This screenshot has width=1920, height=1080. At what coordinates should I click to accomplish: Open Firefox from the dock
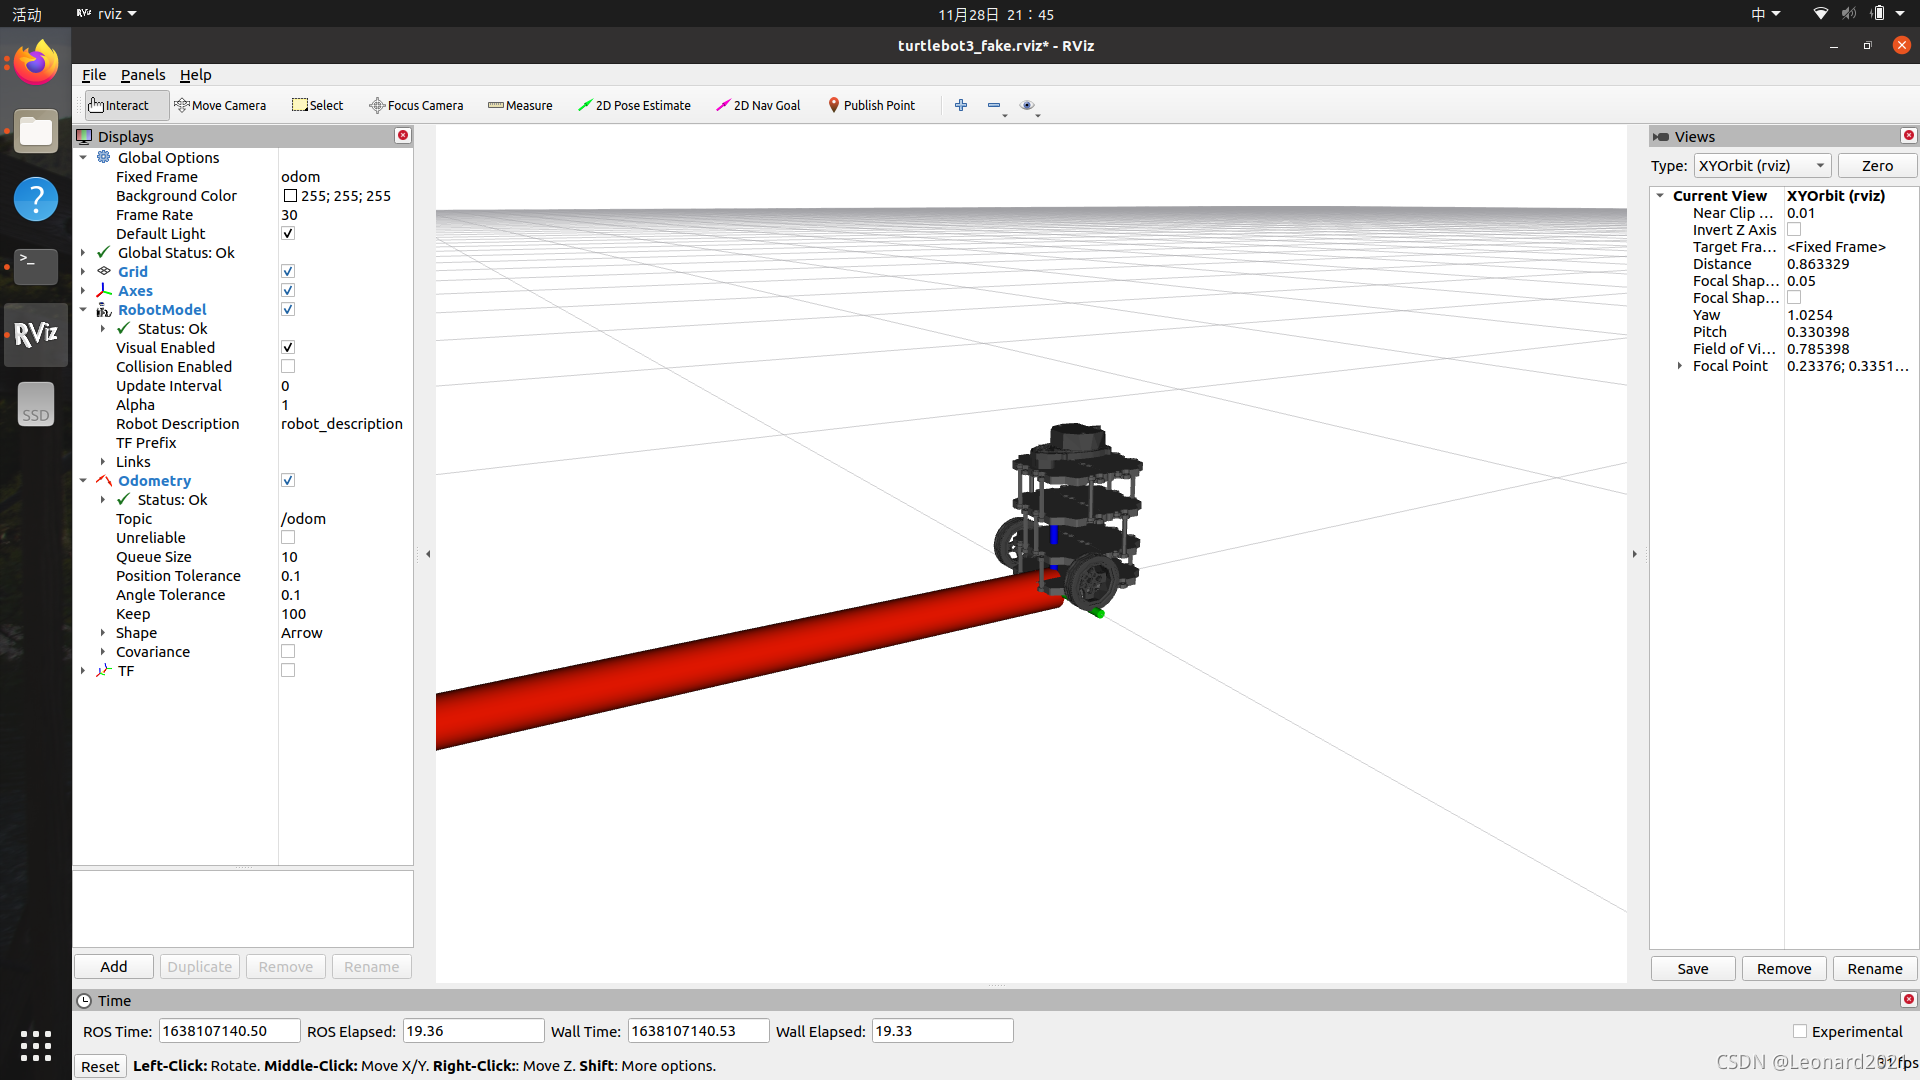[36, 64]
